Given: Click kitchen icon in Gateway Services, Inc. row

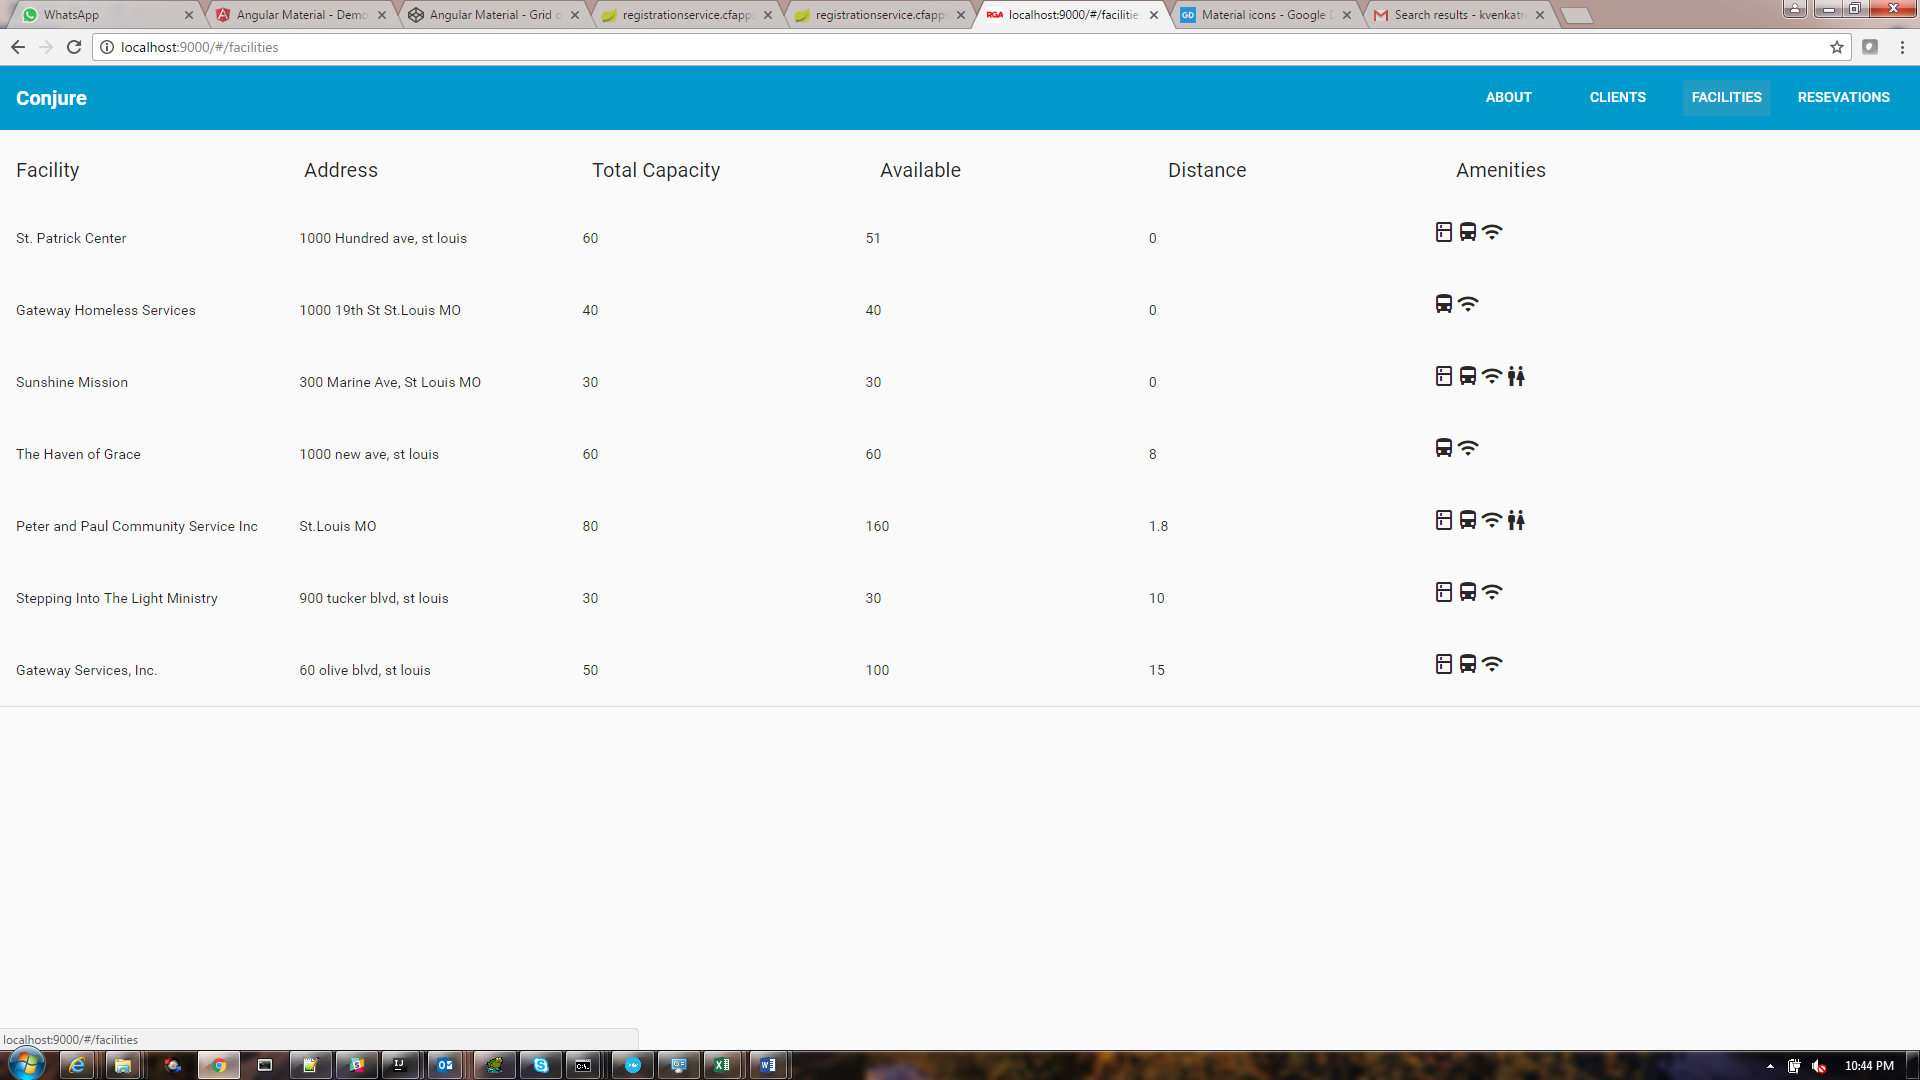Looking at the screenshot, I should click(1443, 664).
